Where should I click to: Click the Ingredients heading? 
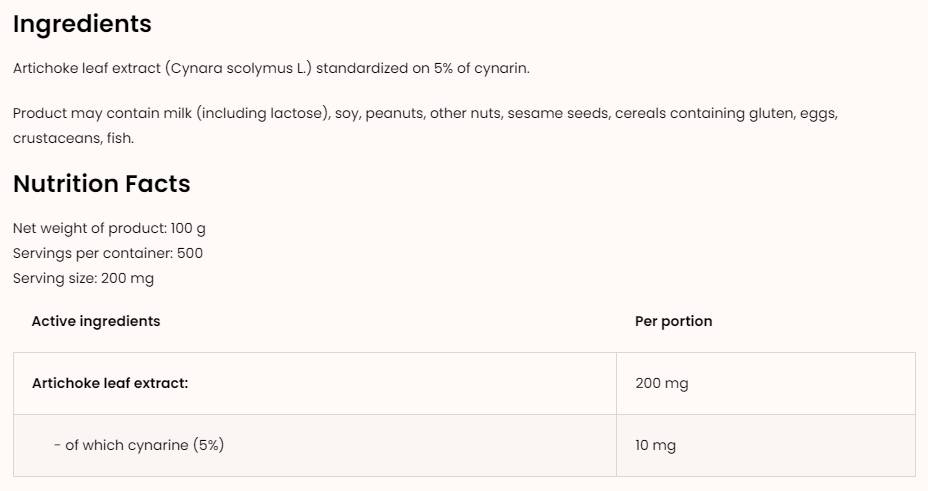(82, 24)
